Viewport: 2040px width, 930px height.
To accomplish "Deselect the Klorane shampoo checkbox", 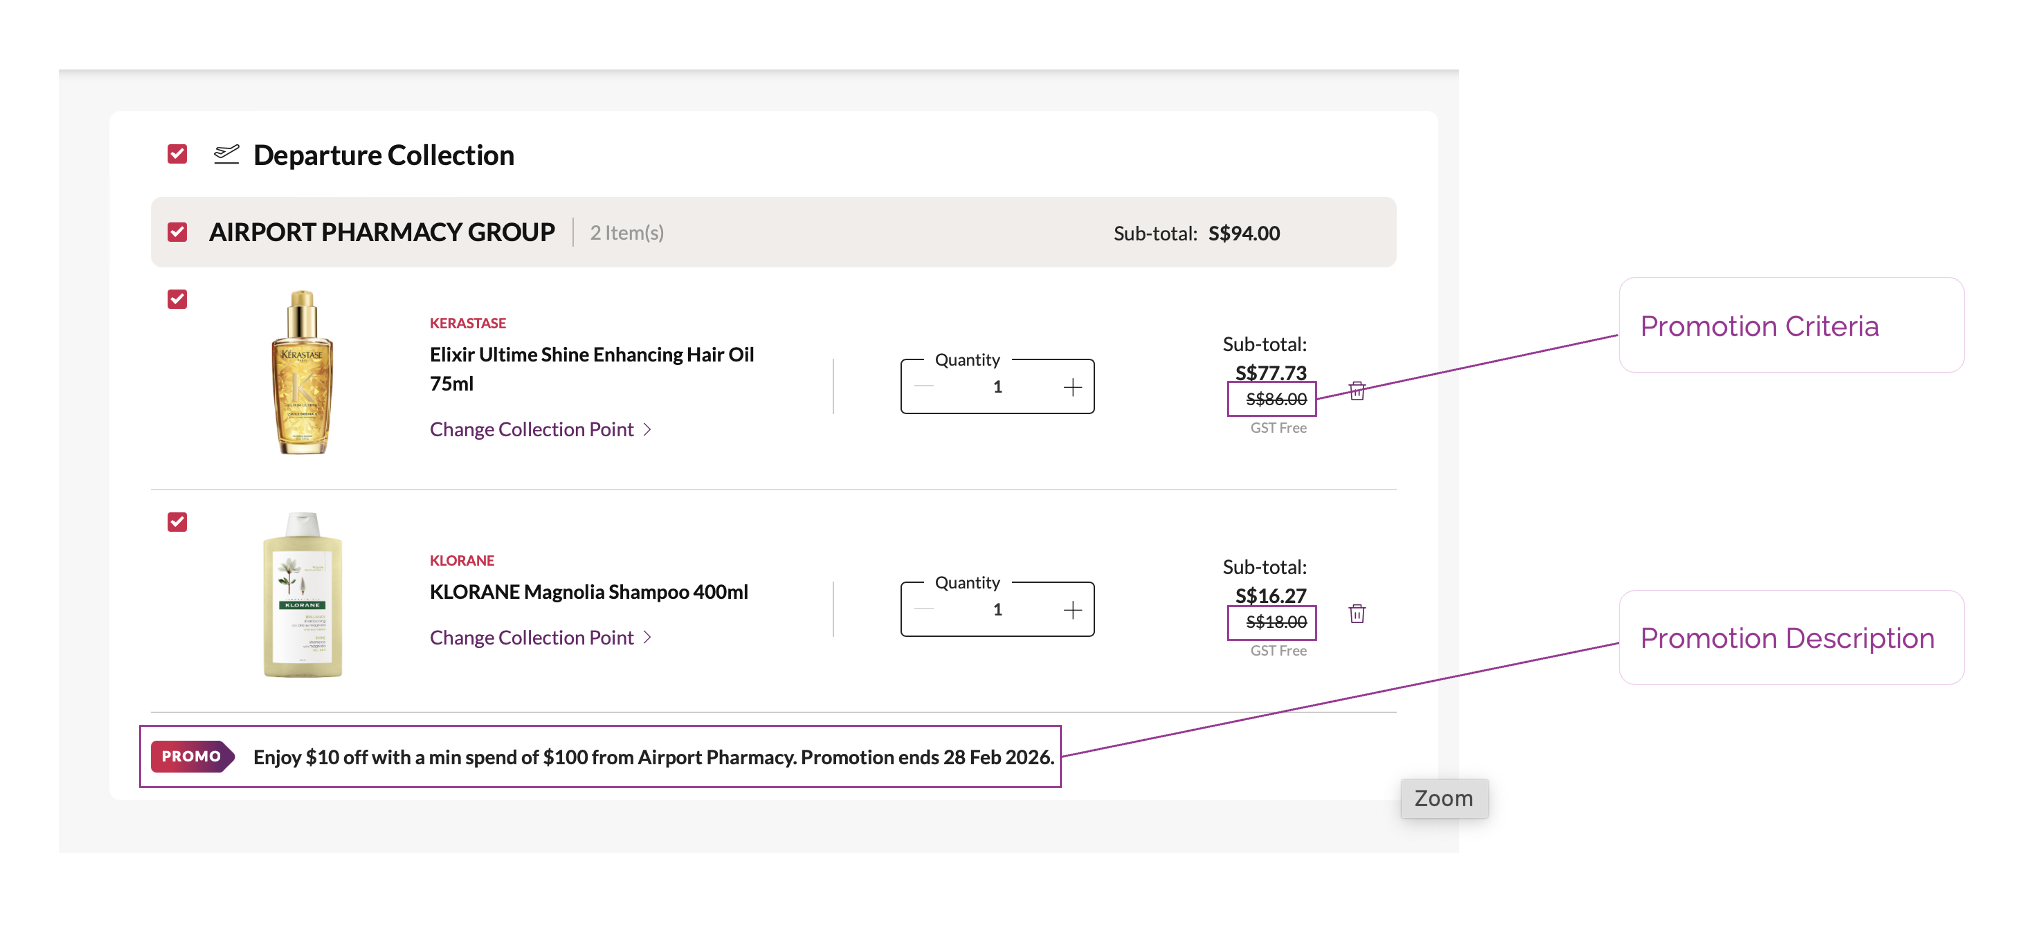I will pyautogui.click(x=178, y=522).
